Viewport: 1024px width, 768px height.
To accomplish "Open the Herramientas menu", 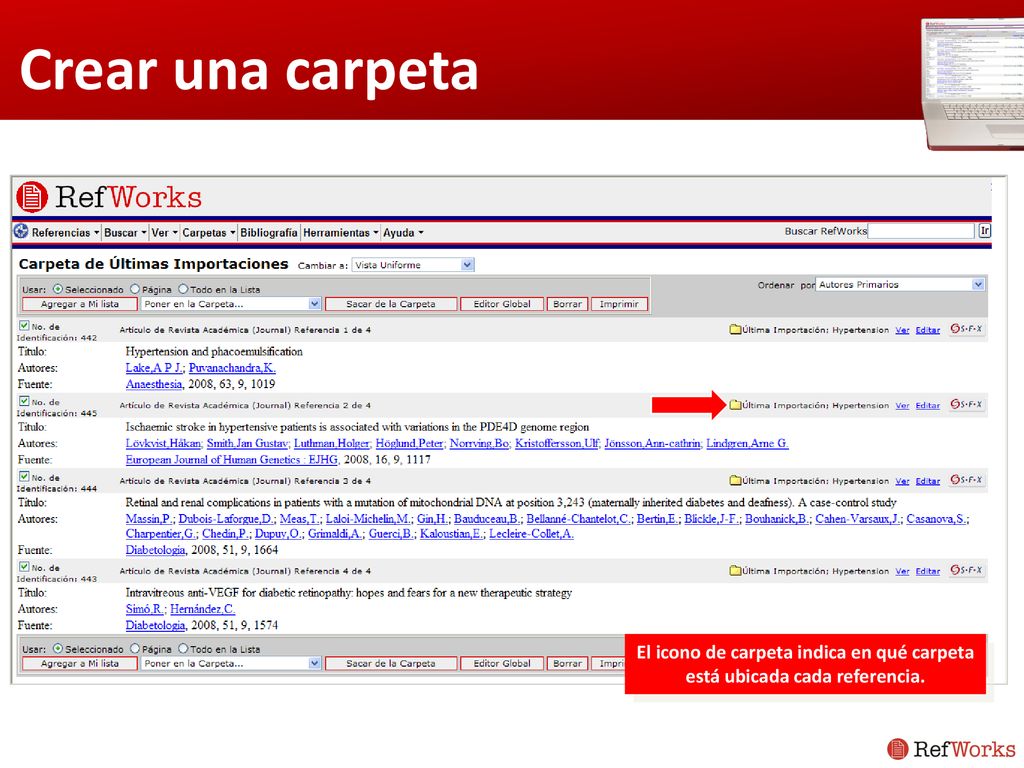I will point(340,232).
